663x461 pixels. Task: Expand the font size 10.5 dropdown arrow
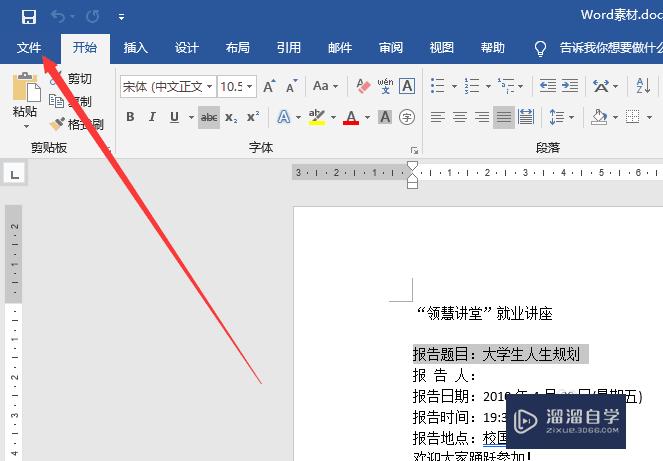pos(250,87)
